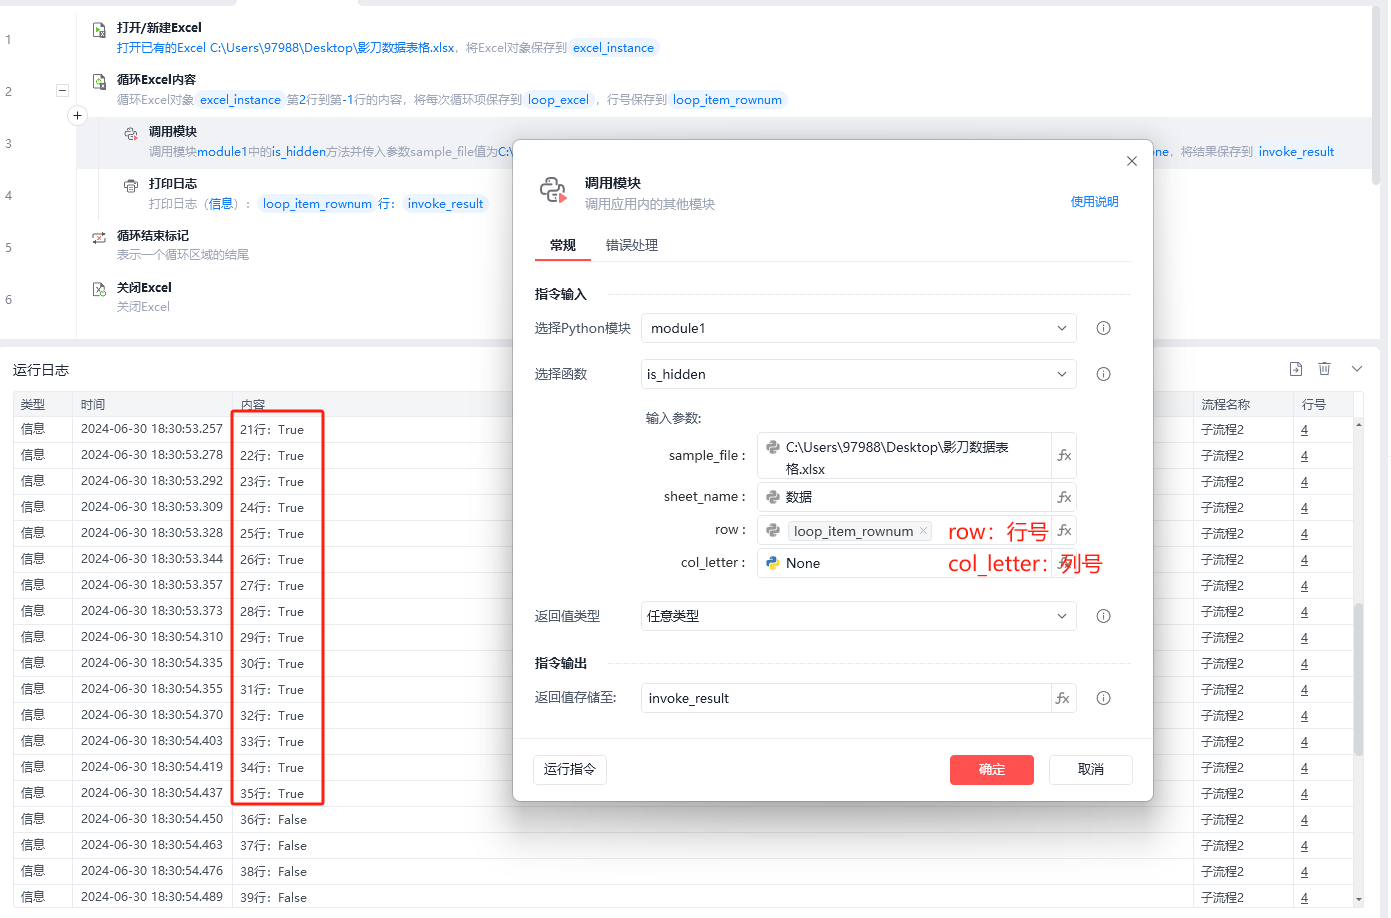Viewport: 1391px width, 918px height.
Task: Click the 打开/新建Excel step icon
Action: 99,31
